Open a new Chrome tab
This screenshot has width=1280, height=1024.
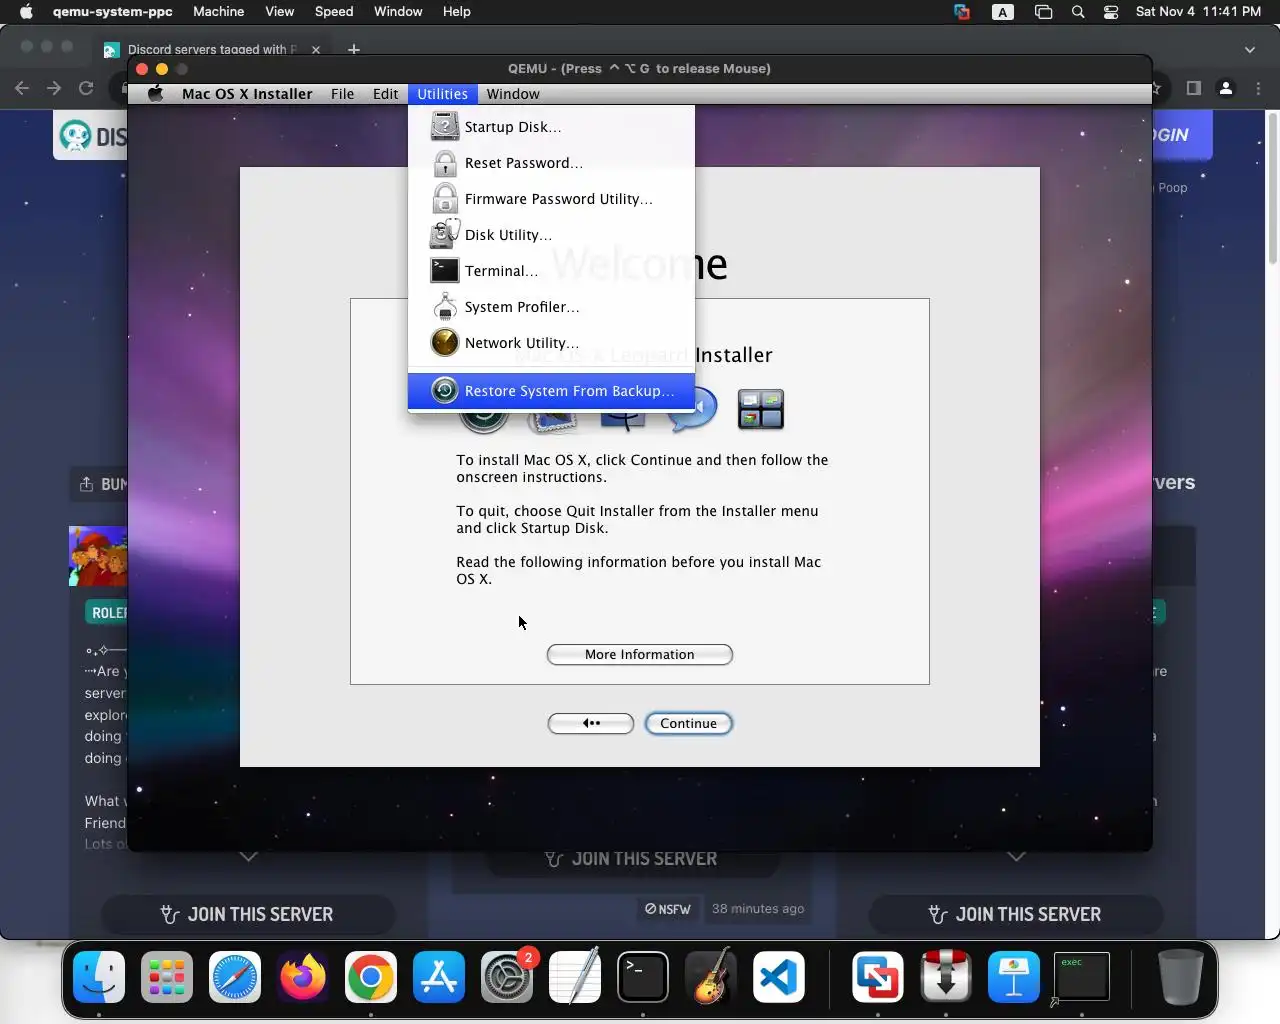tap(353, 49)
